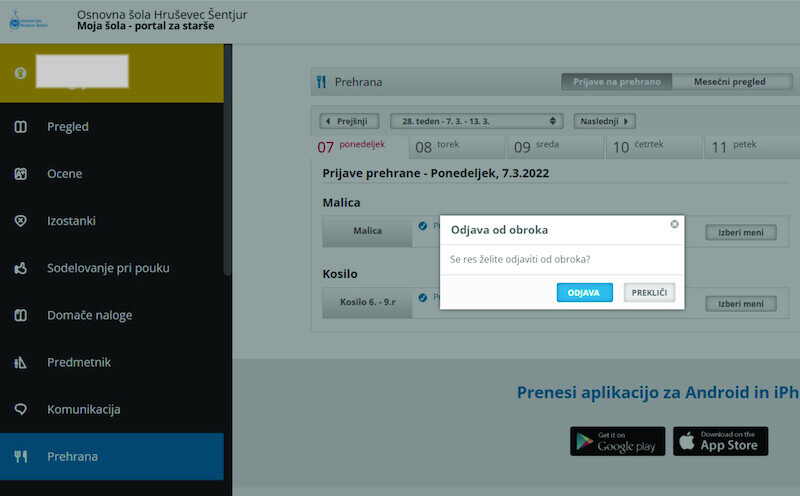
Task: Advance to next week with Naslednji
Action: coord(605,121)
